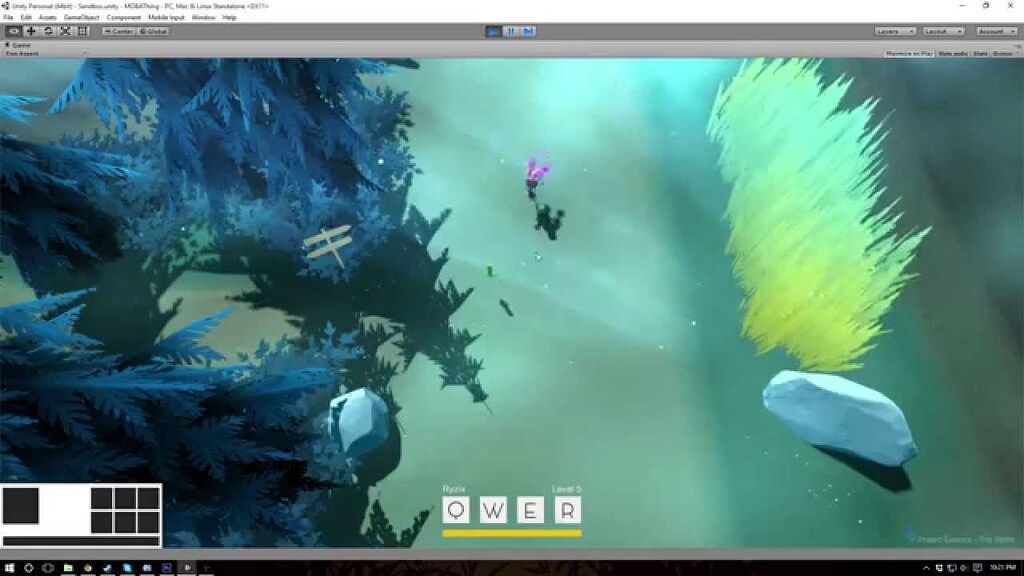Image resolution: width=1024 pixels, height=576 pixels.
Task: Select the Scale tool
Action: pos(65,31)
